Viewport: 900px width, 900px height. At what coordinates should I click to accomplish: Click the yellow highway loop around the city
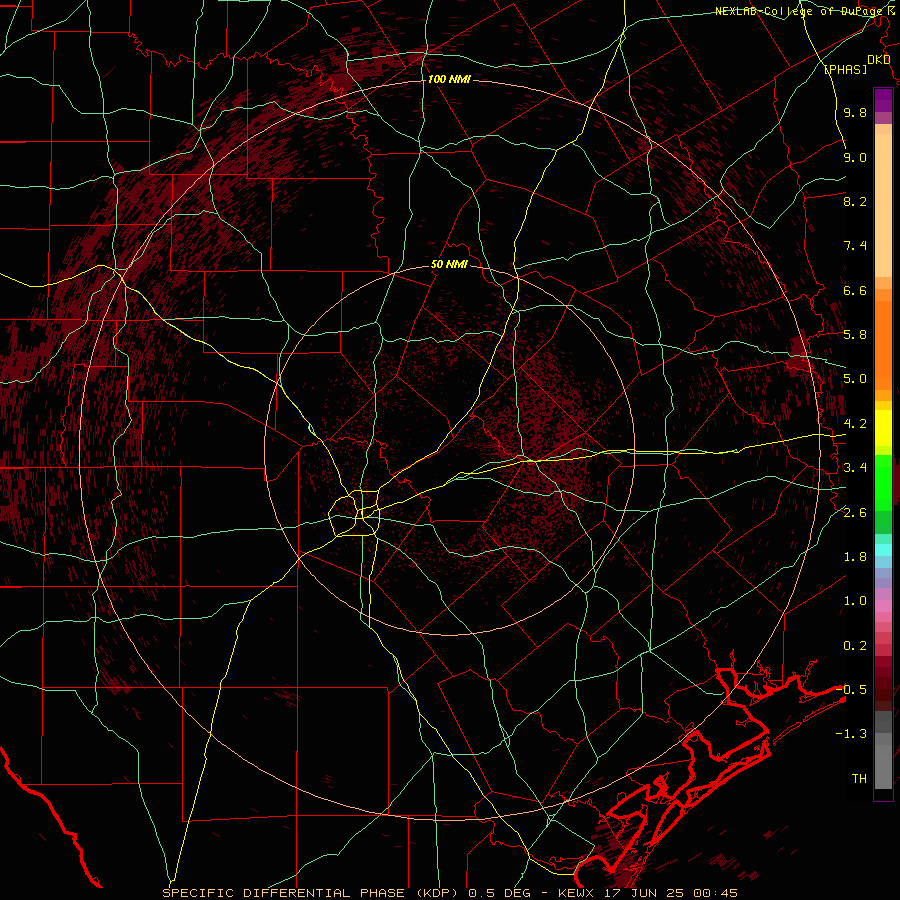[x=355, y=513]
